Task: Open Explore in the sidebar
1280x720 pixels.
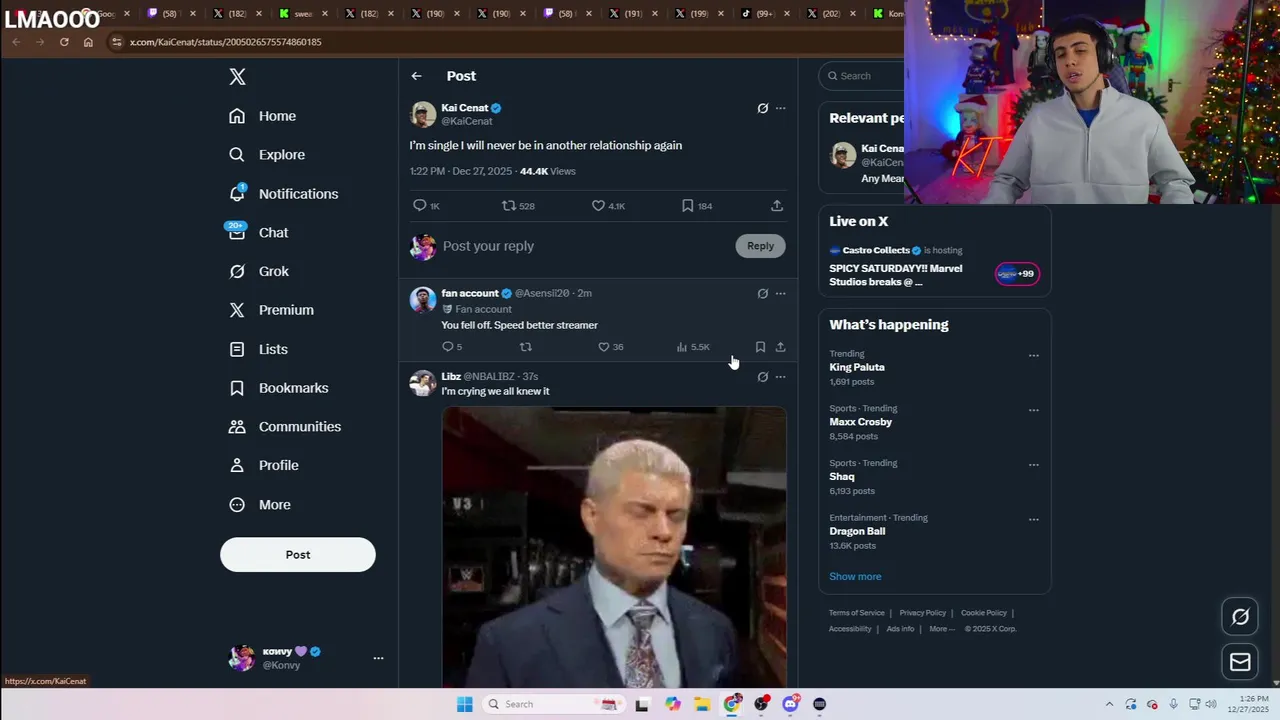Action: [266, 155]
